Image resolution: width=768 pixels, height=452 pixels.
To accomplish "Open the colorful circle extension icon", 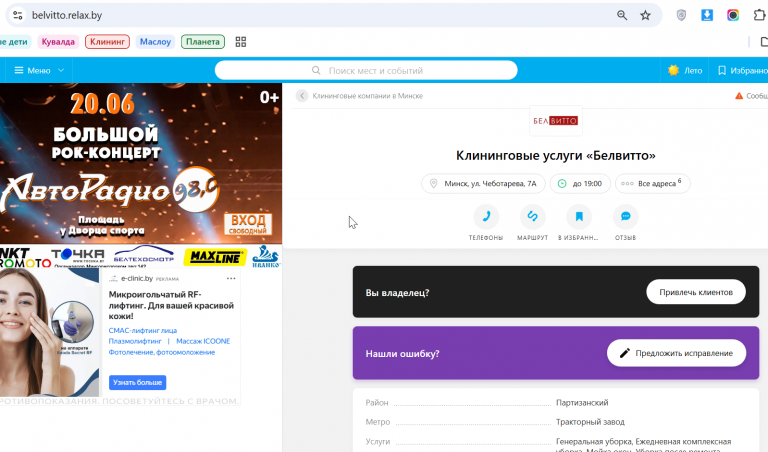I will (x=733, y=15).
